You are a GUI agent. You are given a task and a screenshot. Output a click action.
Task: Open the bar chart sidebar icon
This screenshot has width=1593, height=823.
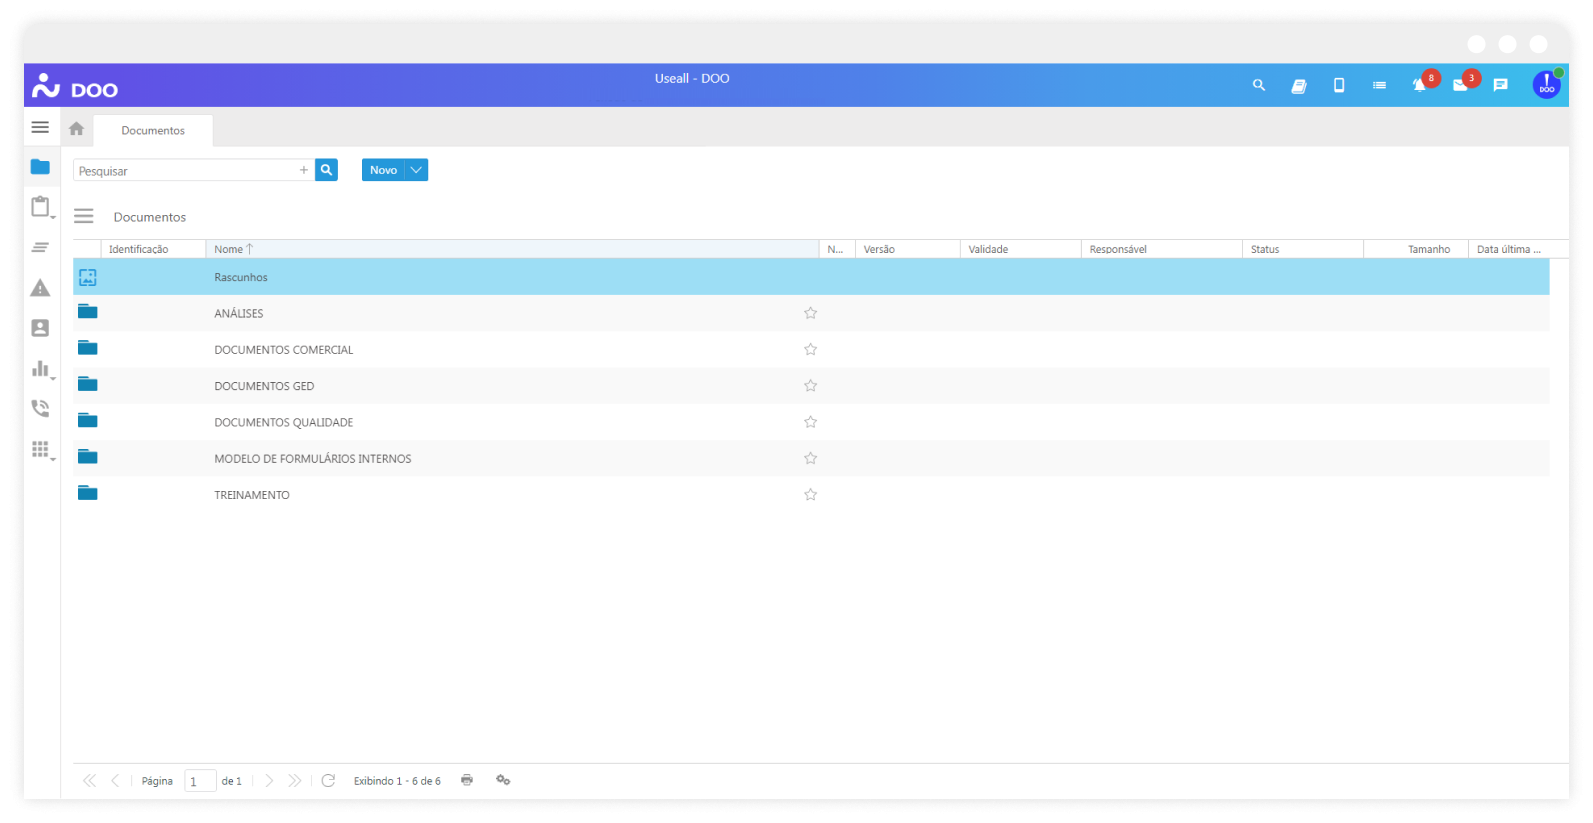tap(40, 369)
